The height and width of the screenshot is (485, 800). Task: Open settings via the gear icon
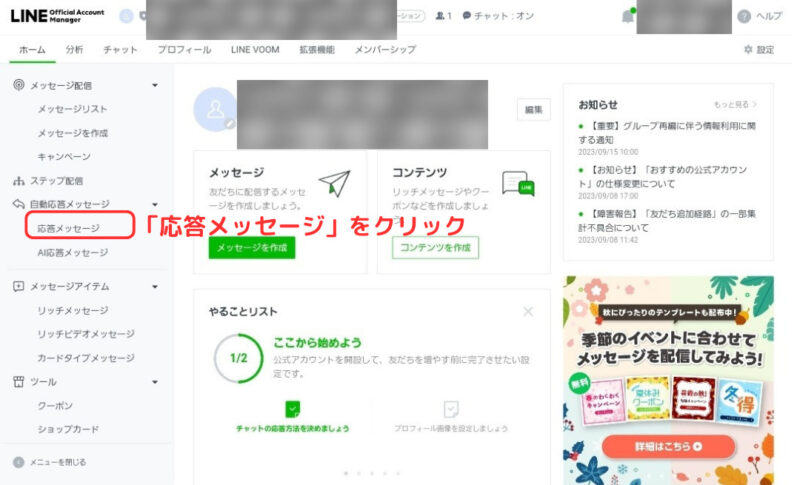[x=748, y=49]
